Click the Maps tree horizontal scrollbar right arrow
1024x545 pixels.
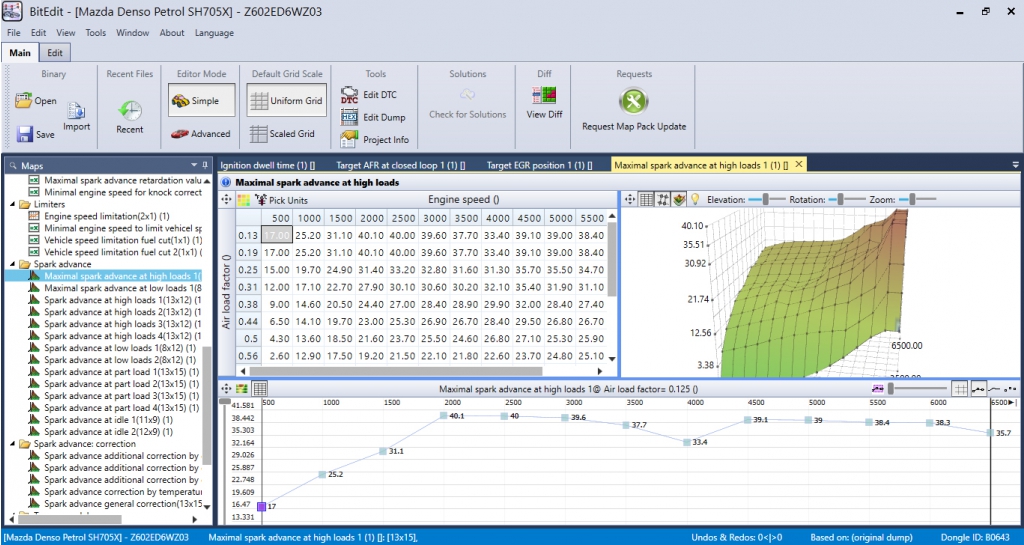[195, 520]
